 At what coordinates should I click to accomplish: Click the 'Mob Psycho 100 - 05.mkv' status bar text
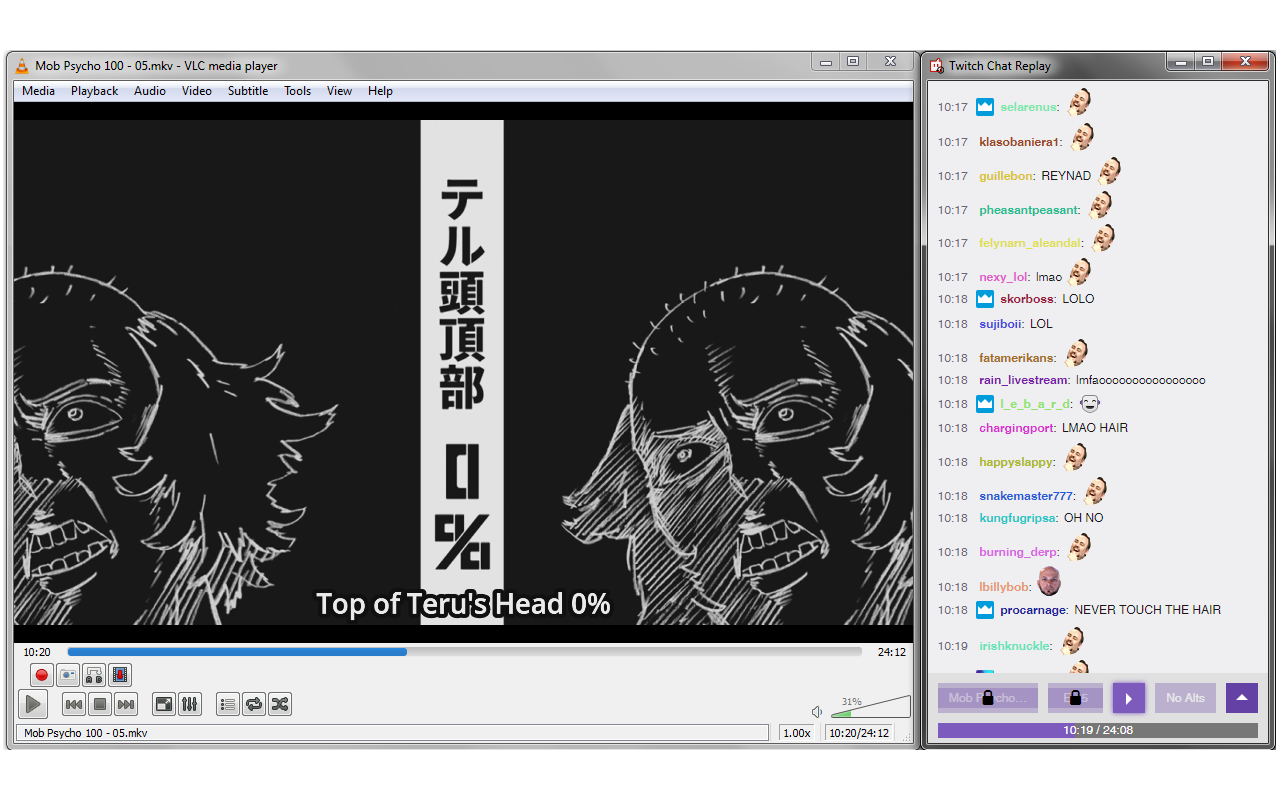pyautogui.click(x=85, y=733)
